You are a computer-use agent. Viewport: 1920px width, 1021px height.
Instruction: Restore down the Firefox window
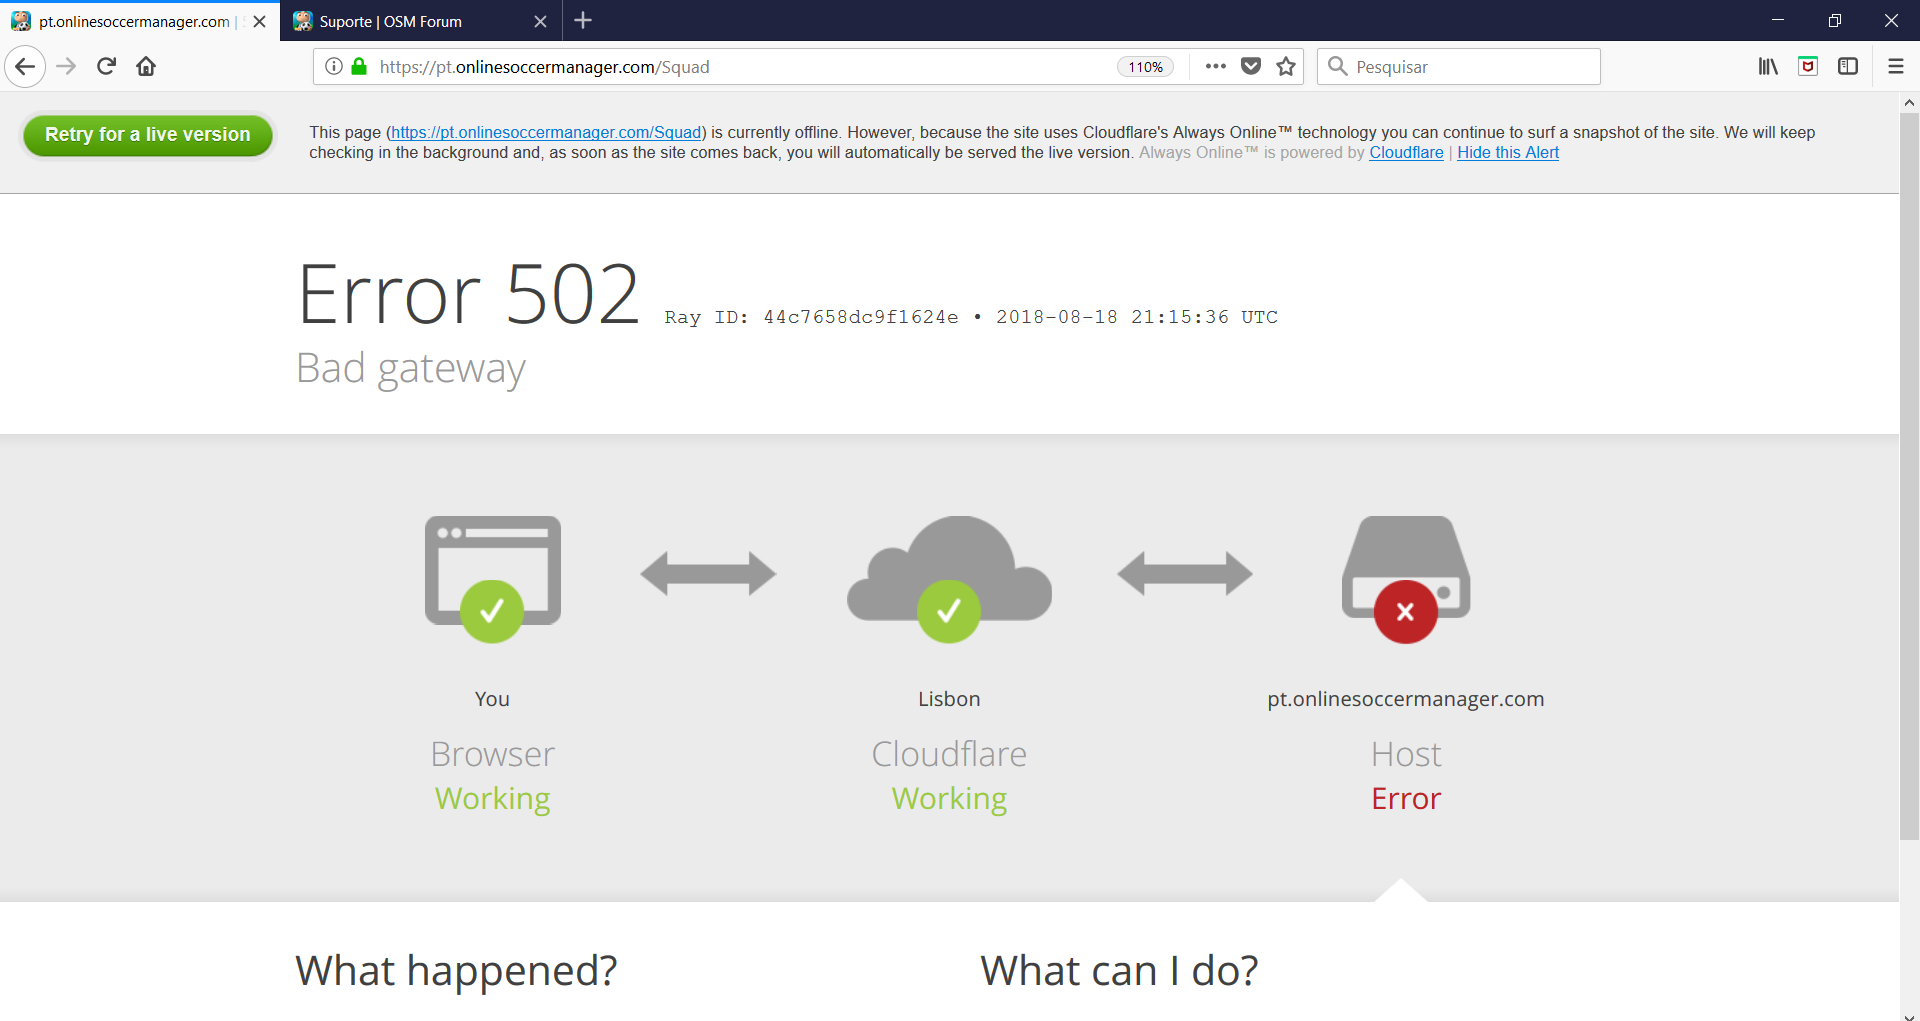click(1835, 20)
